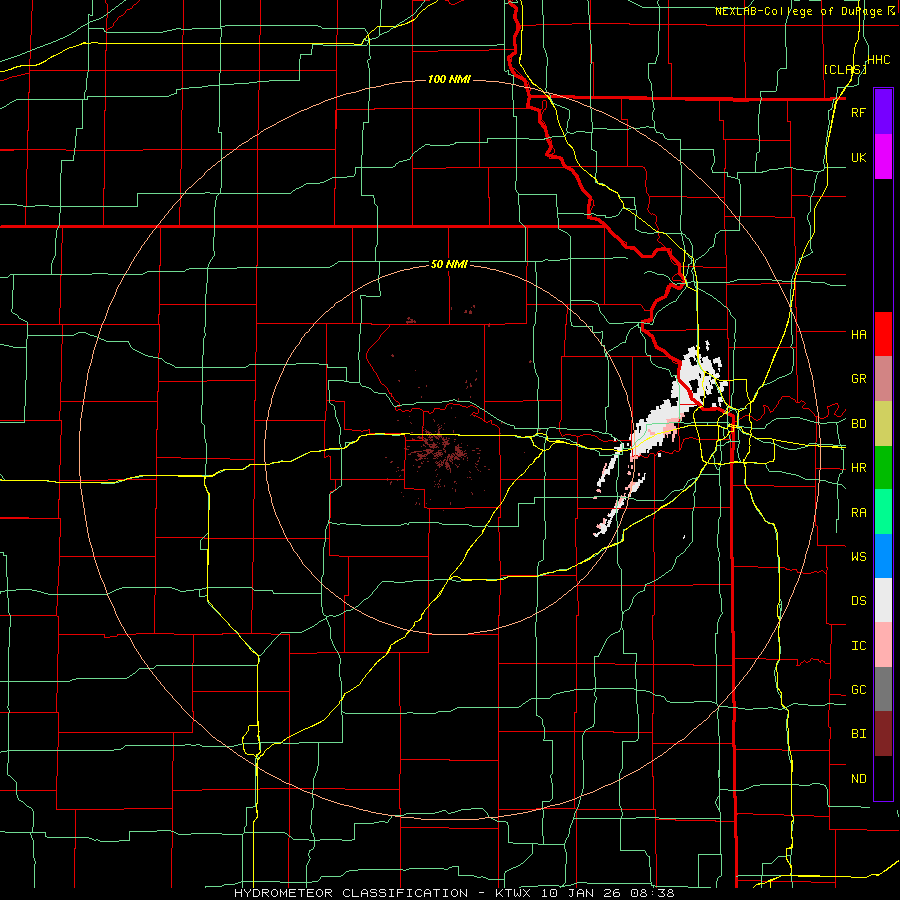This screenshot has height=900, width=900.
Task: Click the UK legend label
Action: tap(858, 157)
